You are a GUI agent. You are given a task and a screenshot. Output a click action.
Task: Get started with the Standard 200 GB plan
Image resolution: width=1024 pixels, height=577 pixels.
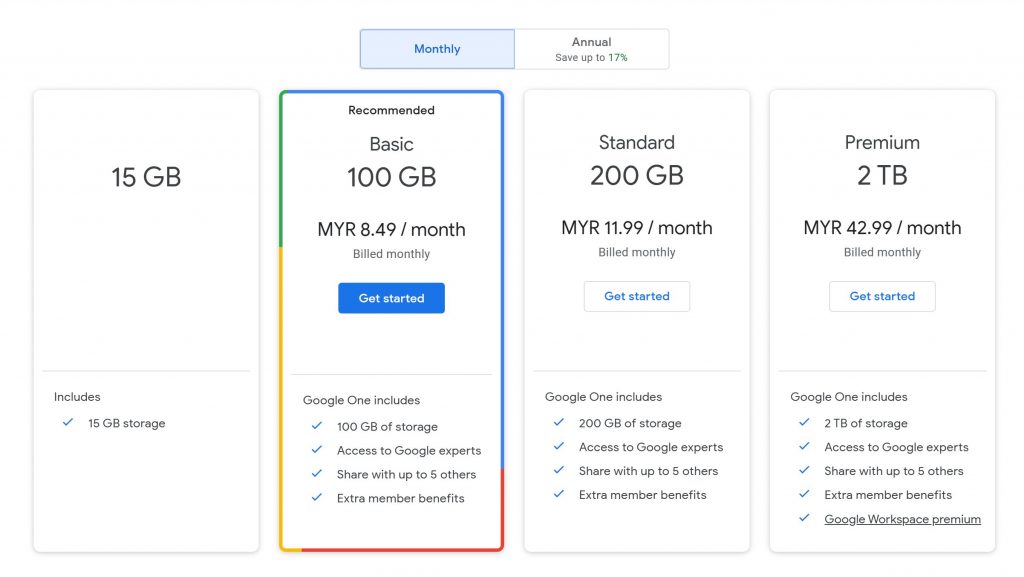(637, 296)
